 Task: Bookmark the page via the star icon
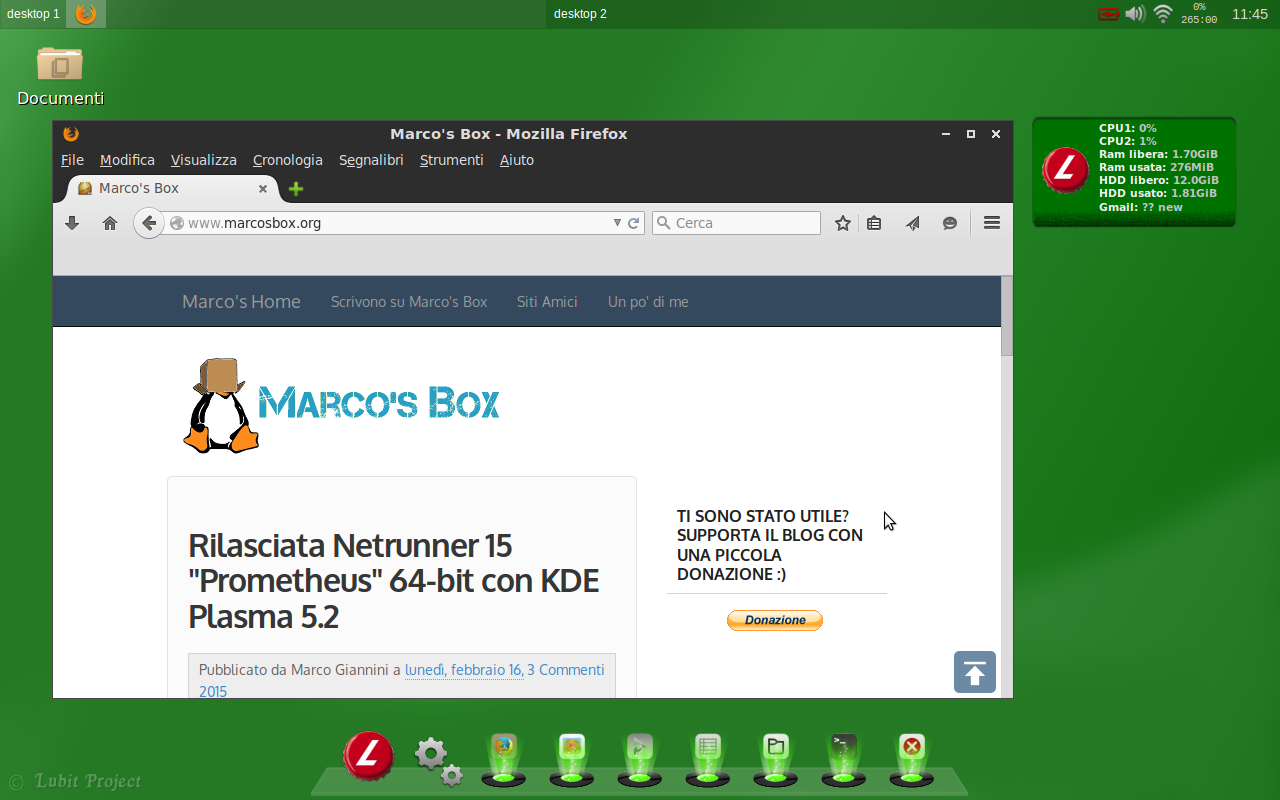tap(842, 222)
